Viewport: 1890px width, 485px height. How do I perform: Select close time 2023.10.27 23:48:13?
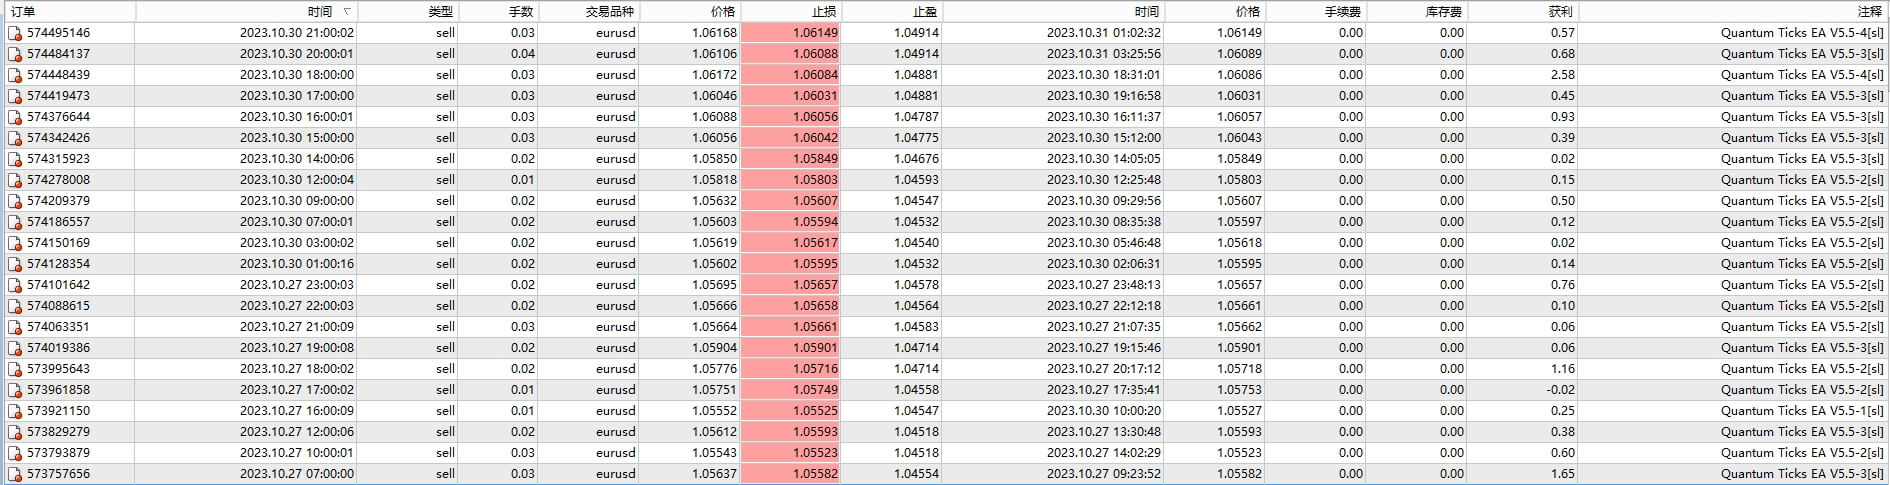click(x=1104, y=285)
